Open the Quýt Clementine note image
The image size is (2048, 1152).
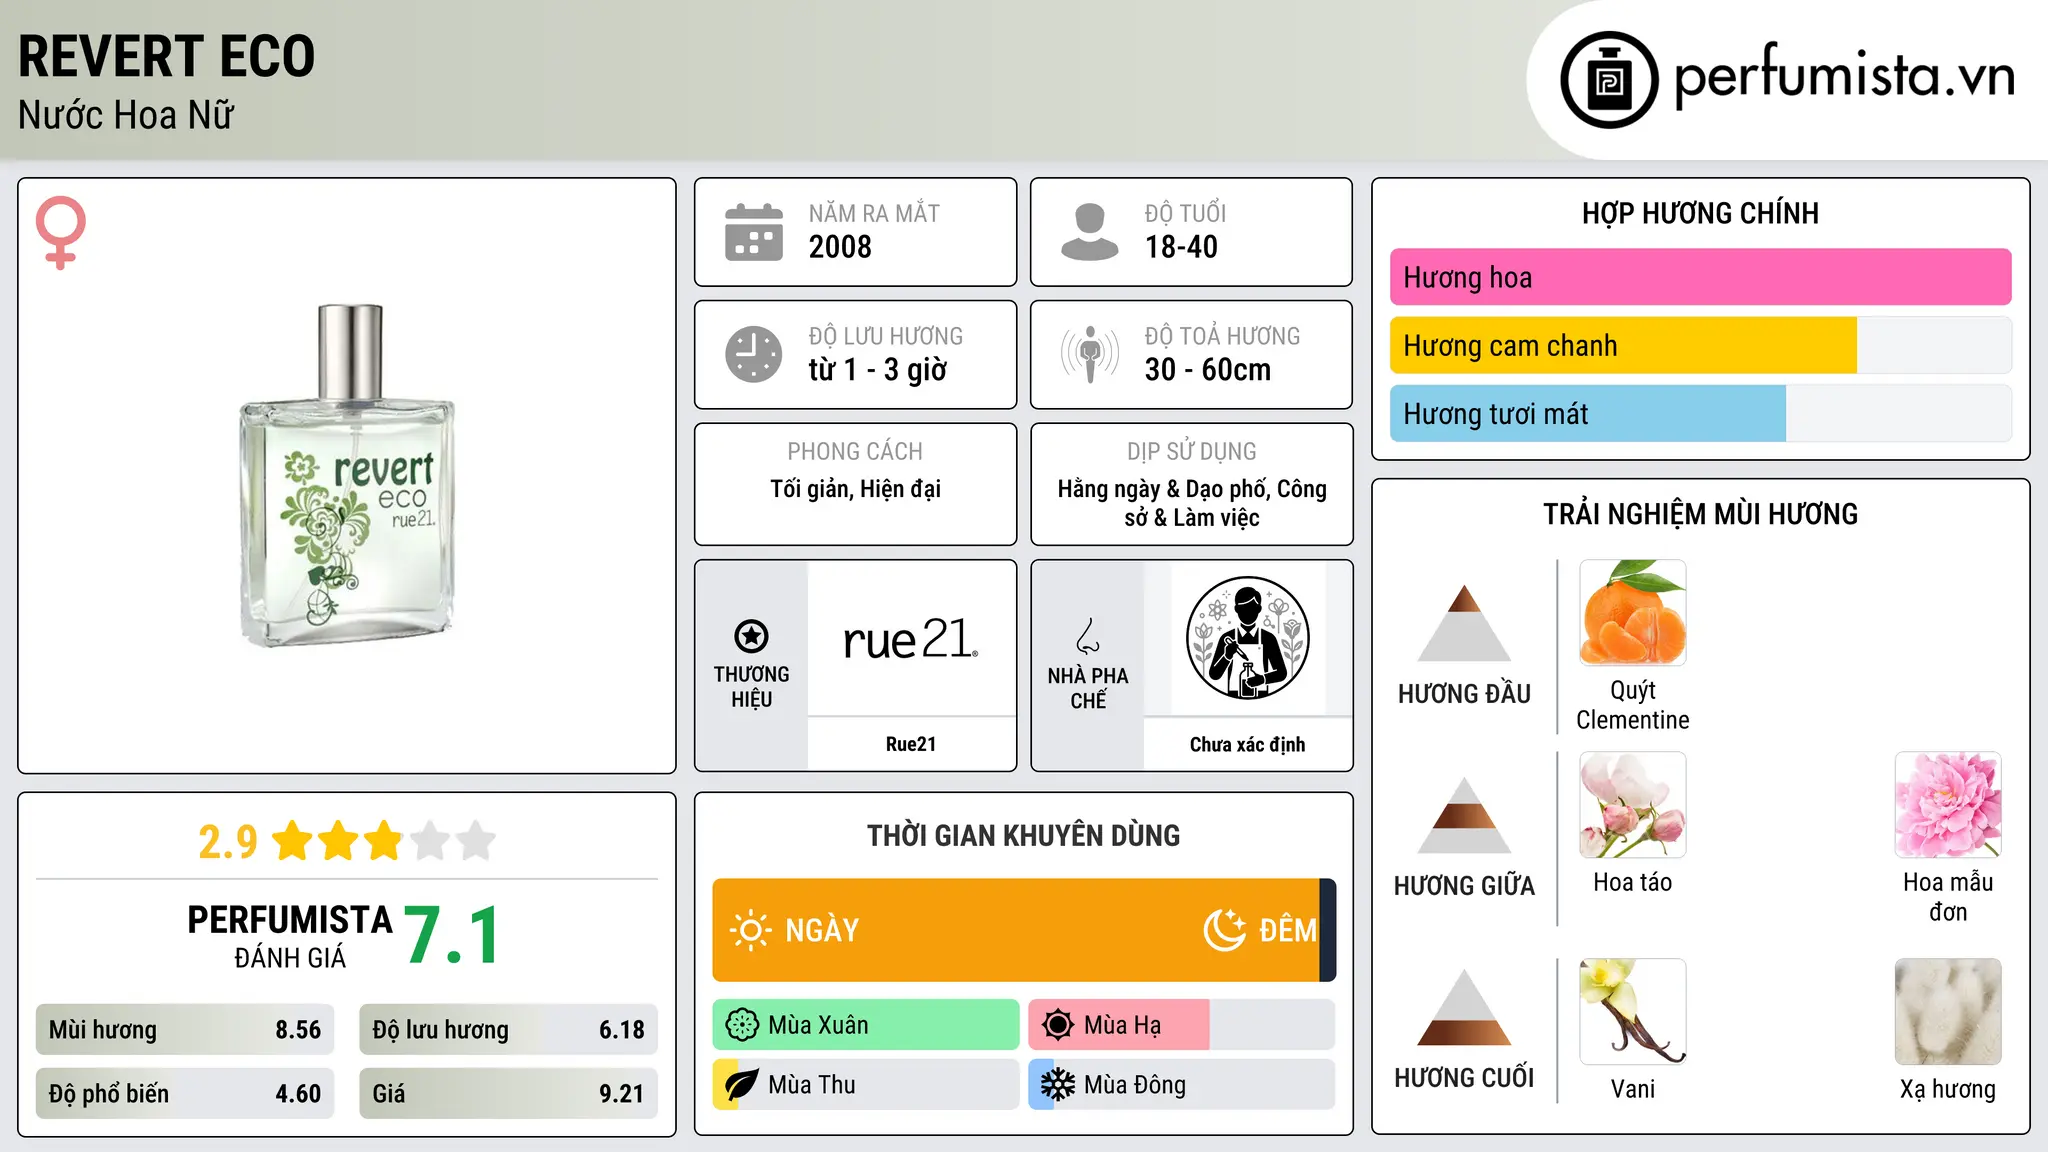tap(1633, 613)
